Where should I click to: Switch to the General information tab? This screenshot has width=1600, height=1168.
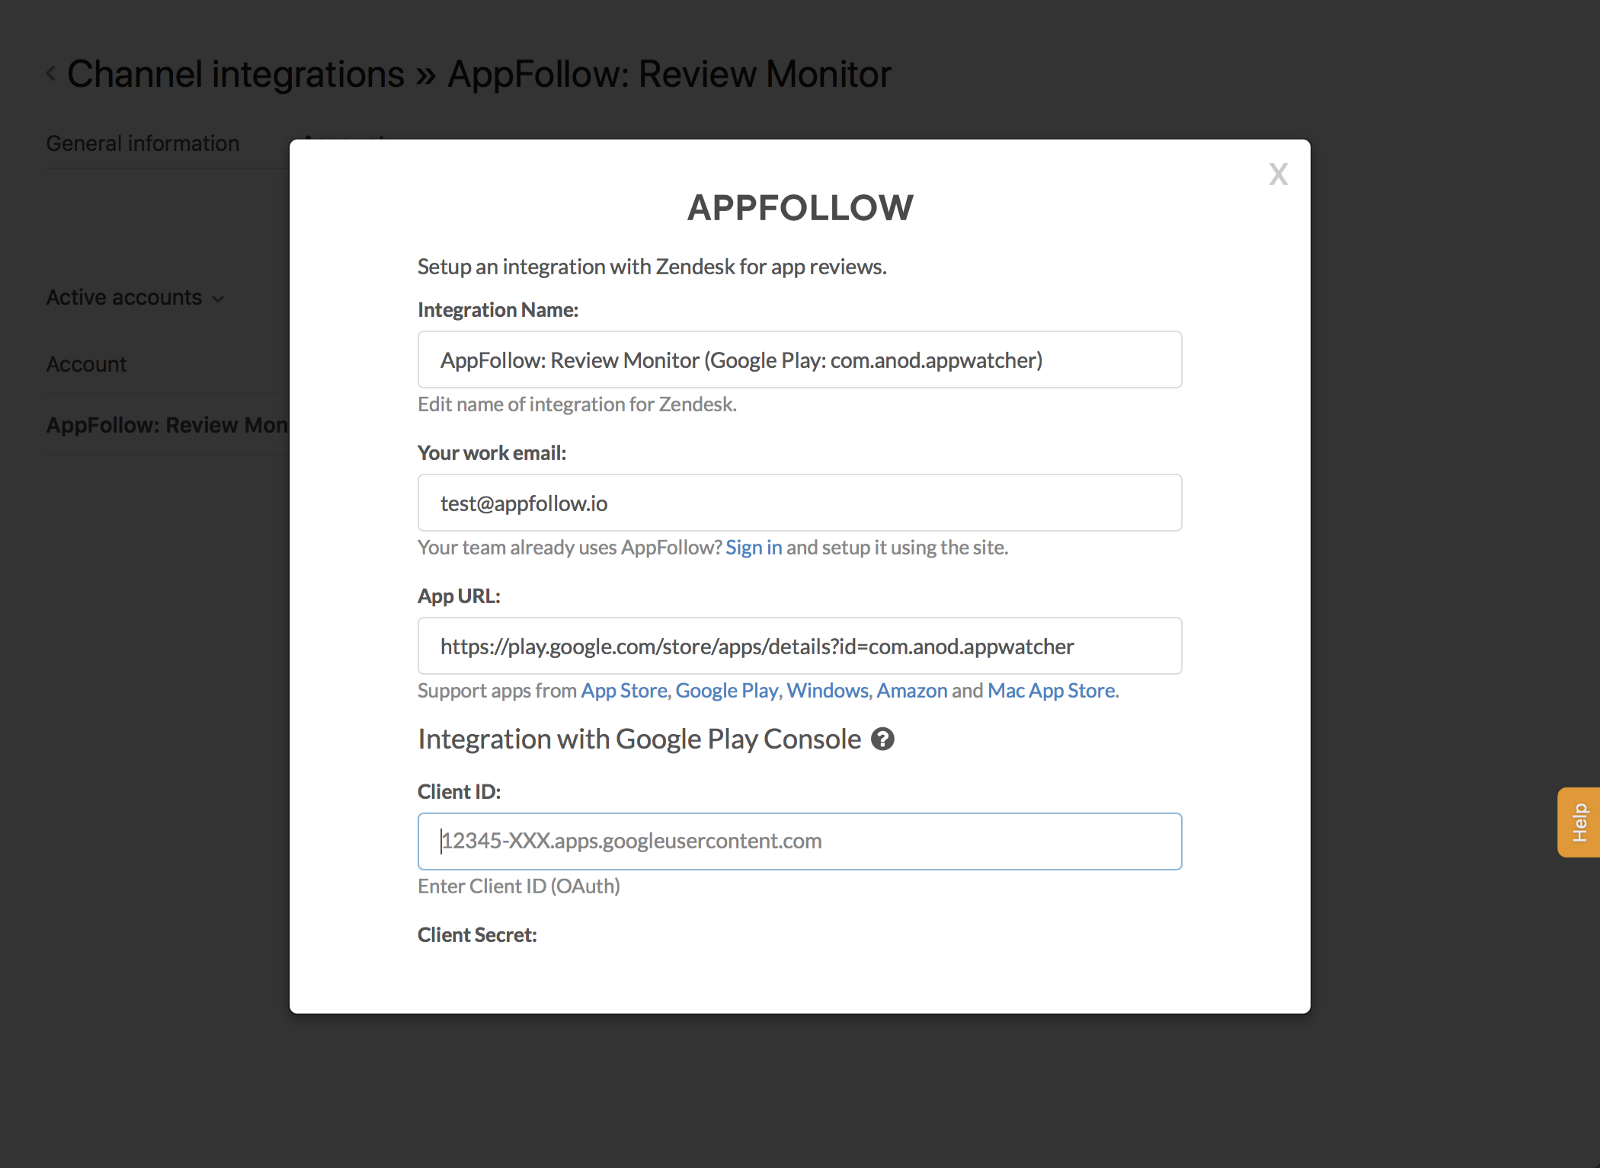click(143, 144)
